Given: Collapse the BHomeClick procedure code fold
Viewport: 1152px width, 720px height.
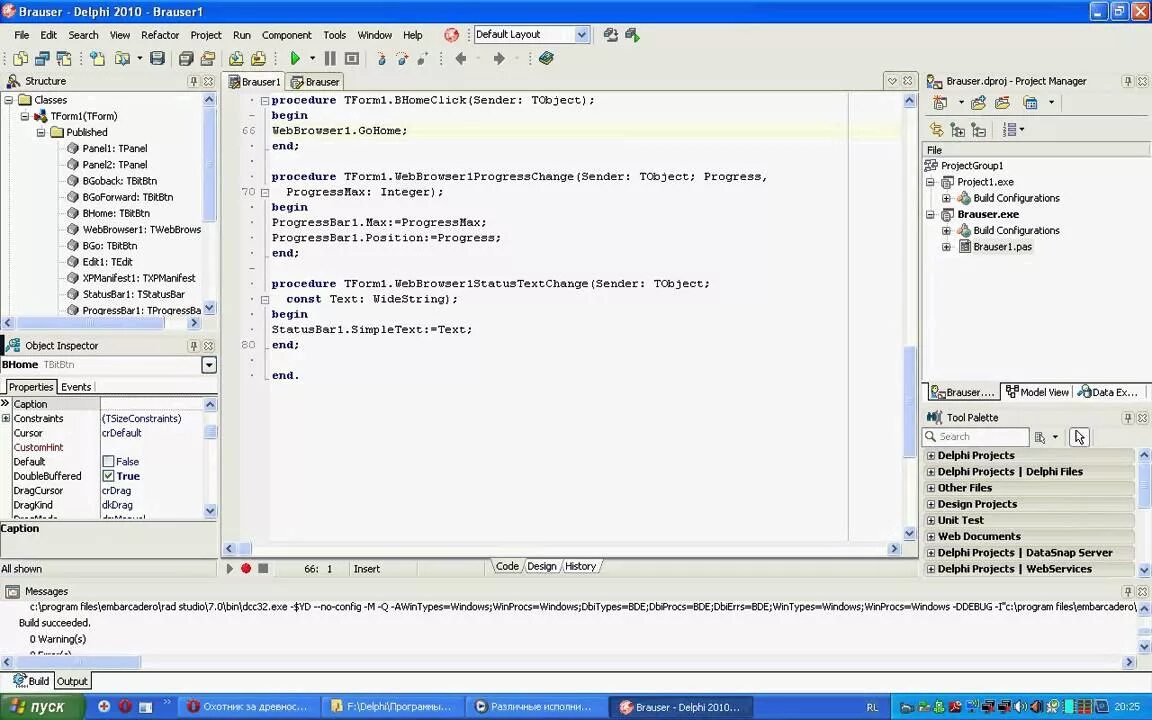Looking at the screenshot, I should 264,101.
